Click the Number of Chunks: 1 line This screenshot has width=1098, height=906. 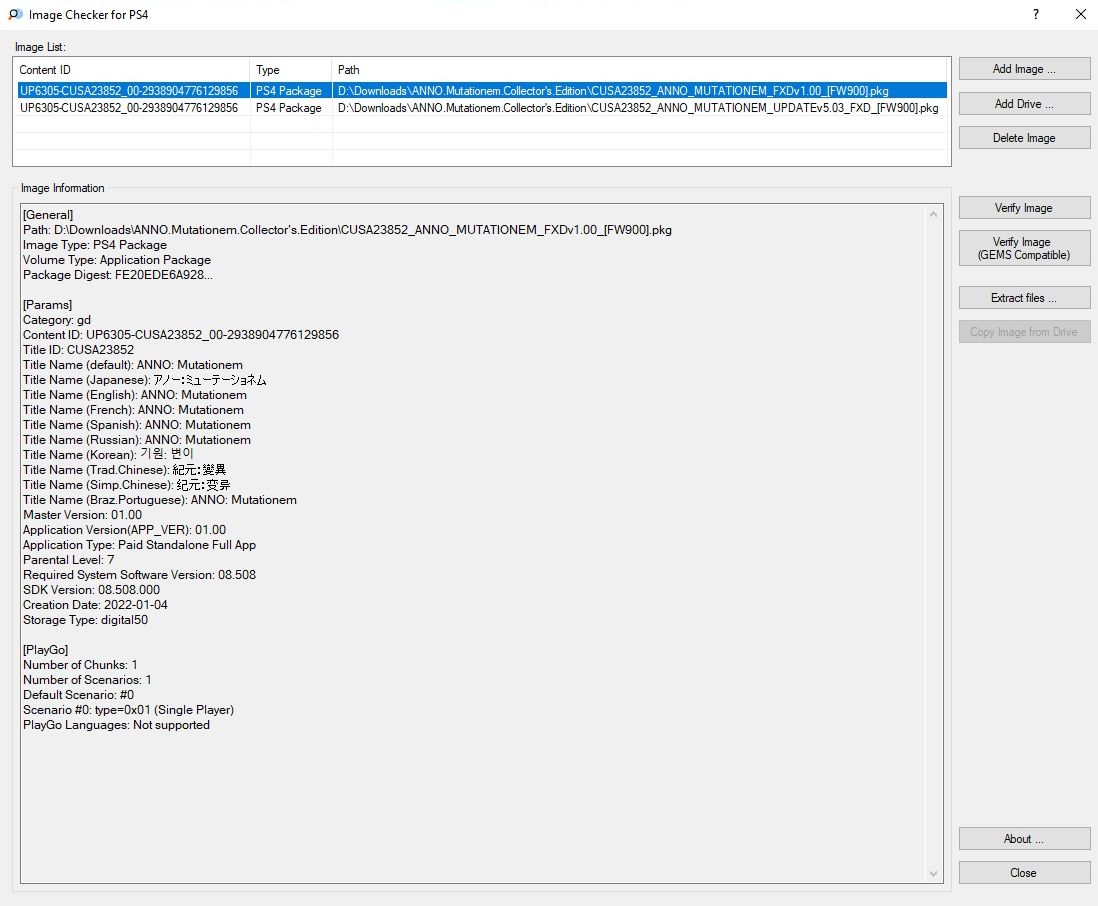81,665
